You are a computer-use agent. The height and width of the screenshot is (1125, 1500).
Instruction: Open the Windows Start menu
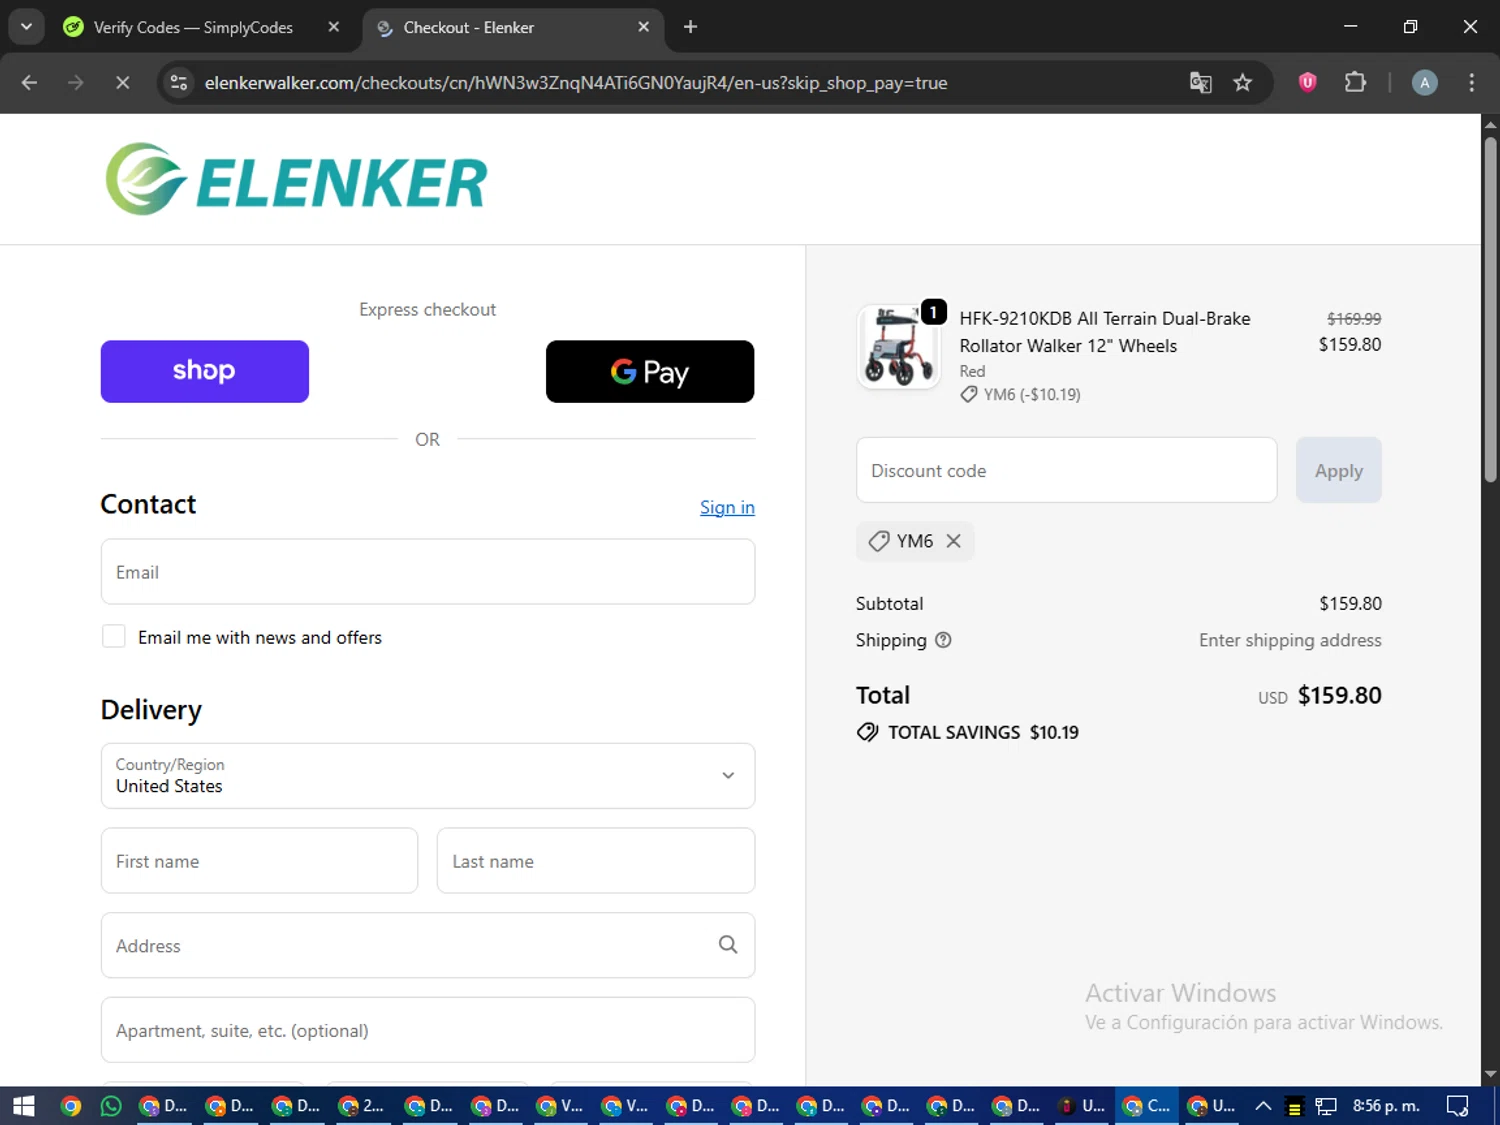coord(24,1106)
